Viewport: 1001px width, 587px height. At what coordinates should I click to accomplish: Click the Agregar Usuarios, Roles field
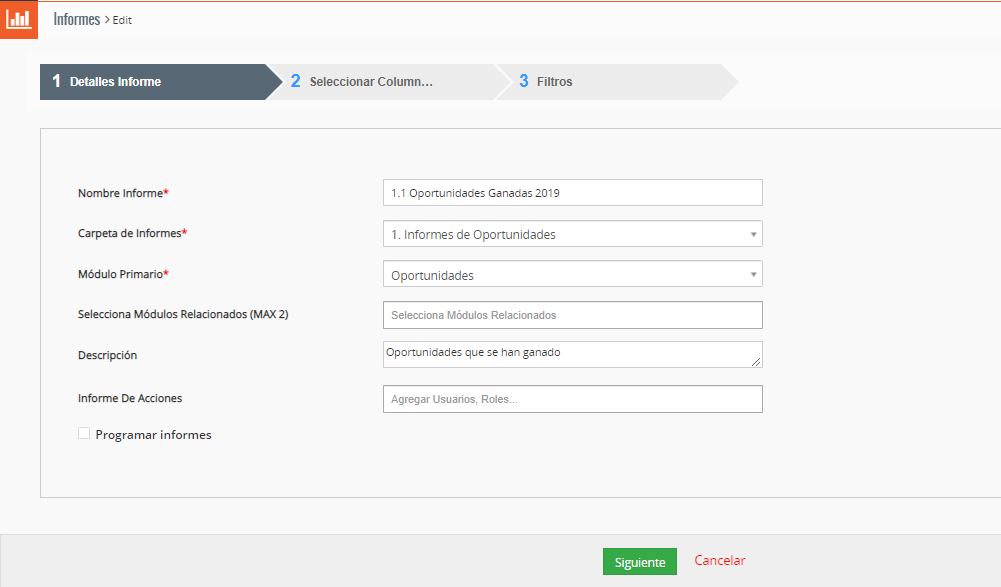[572, 399]
